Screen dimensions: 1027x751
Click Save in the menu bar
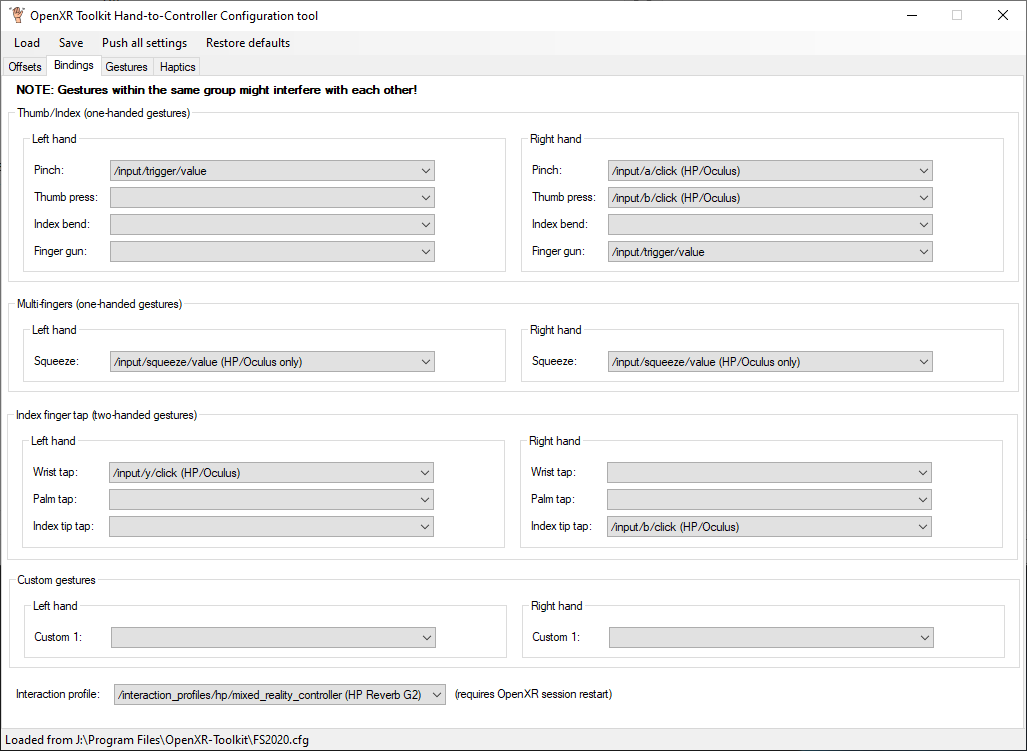coord(71,43)
